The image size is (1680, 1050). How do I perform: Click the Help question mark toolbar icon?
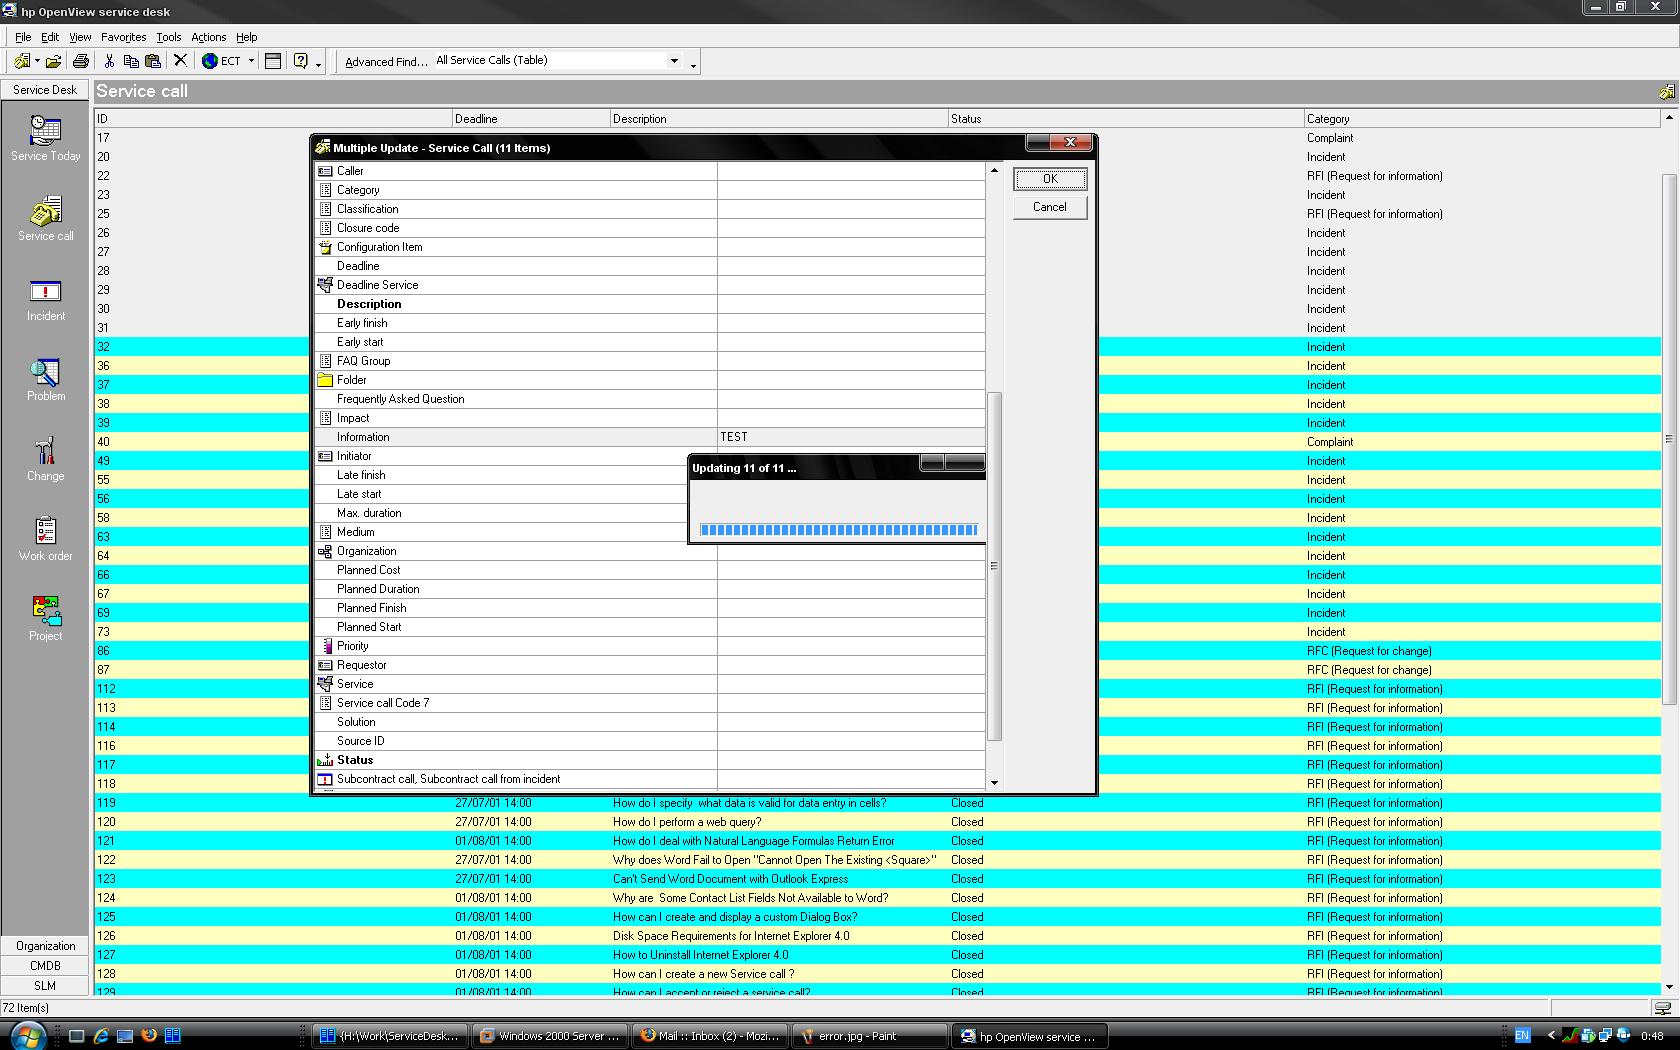300,61
